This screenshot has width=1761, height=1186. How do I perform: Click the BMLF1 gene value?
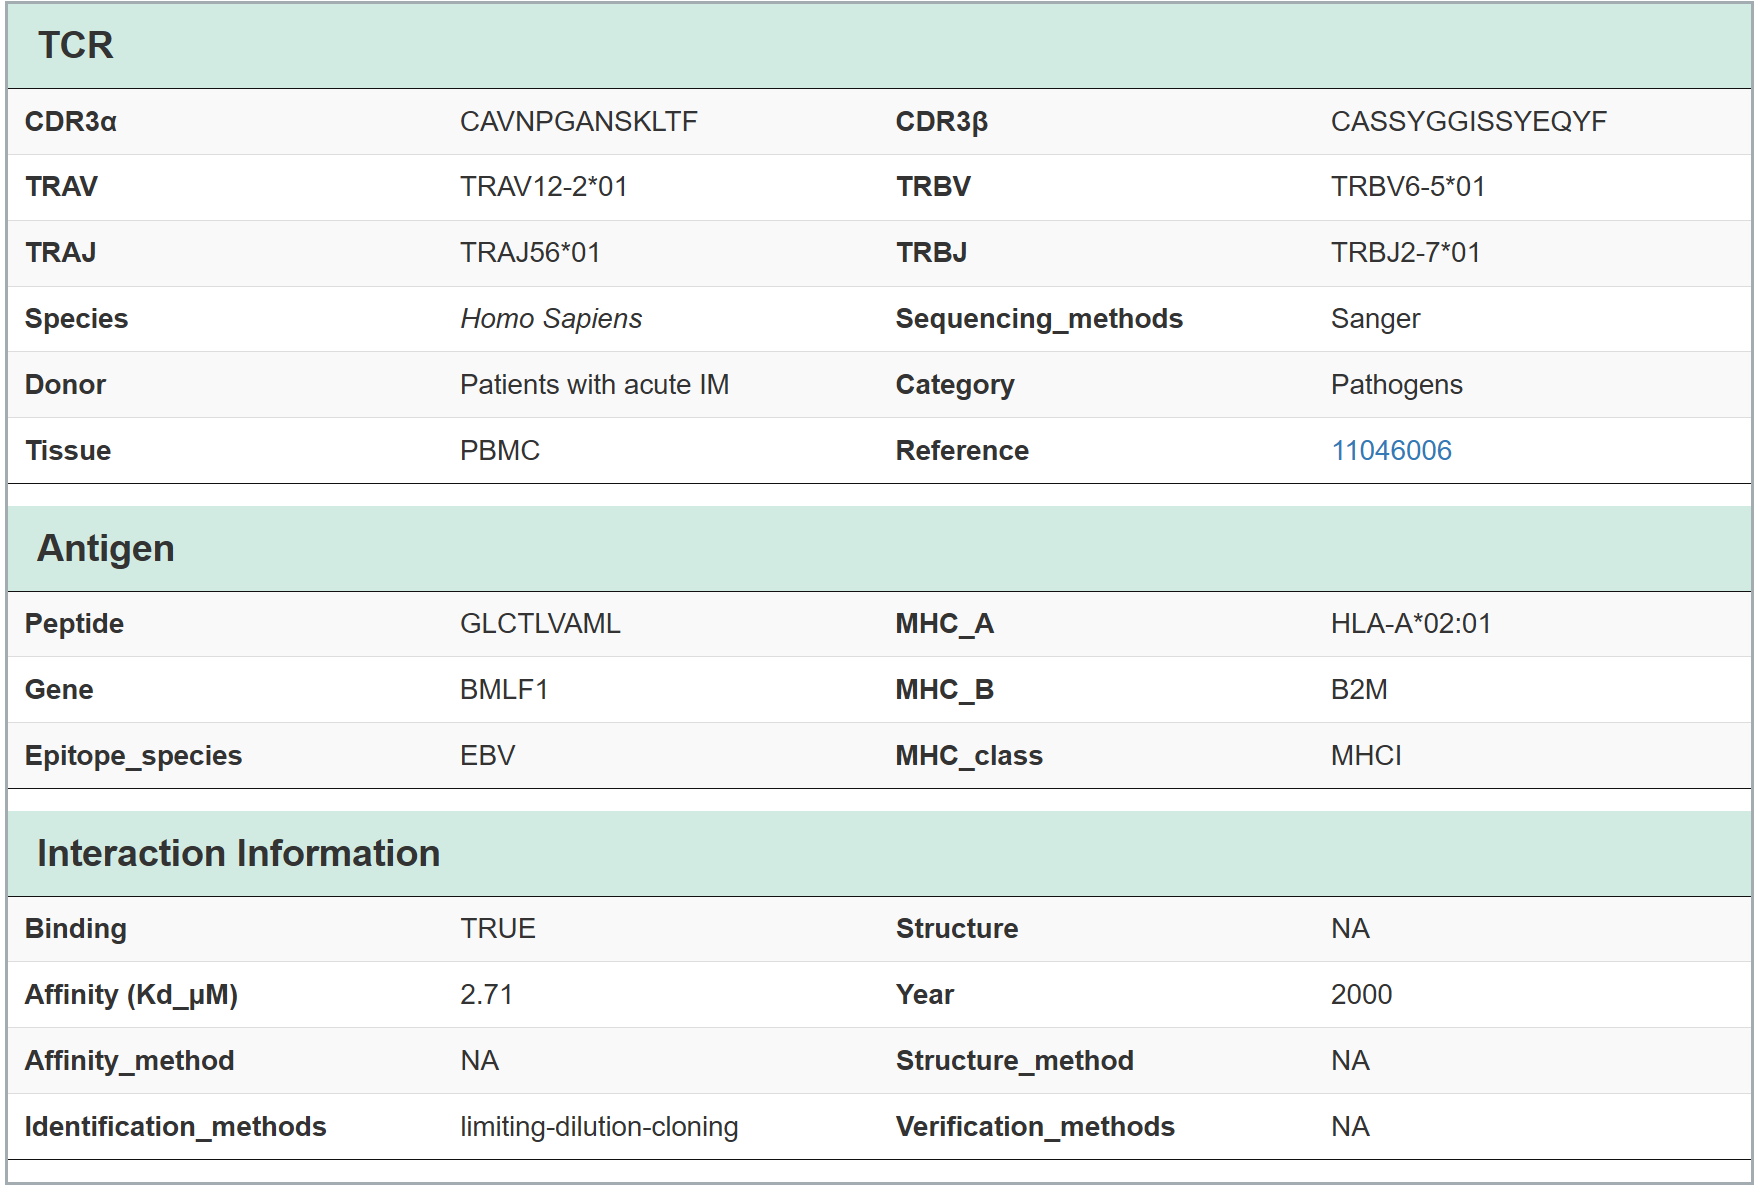503,690
